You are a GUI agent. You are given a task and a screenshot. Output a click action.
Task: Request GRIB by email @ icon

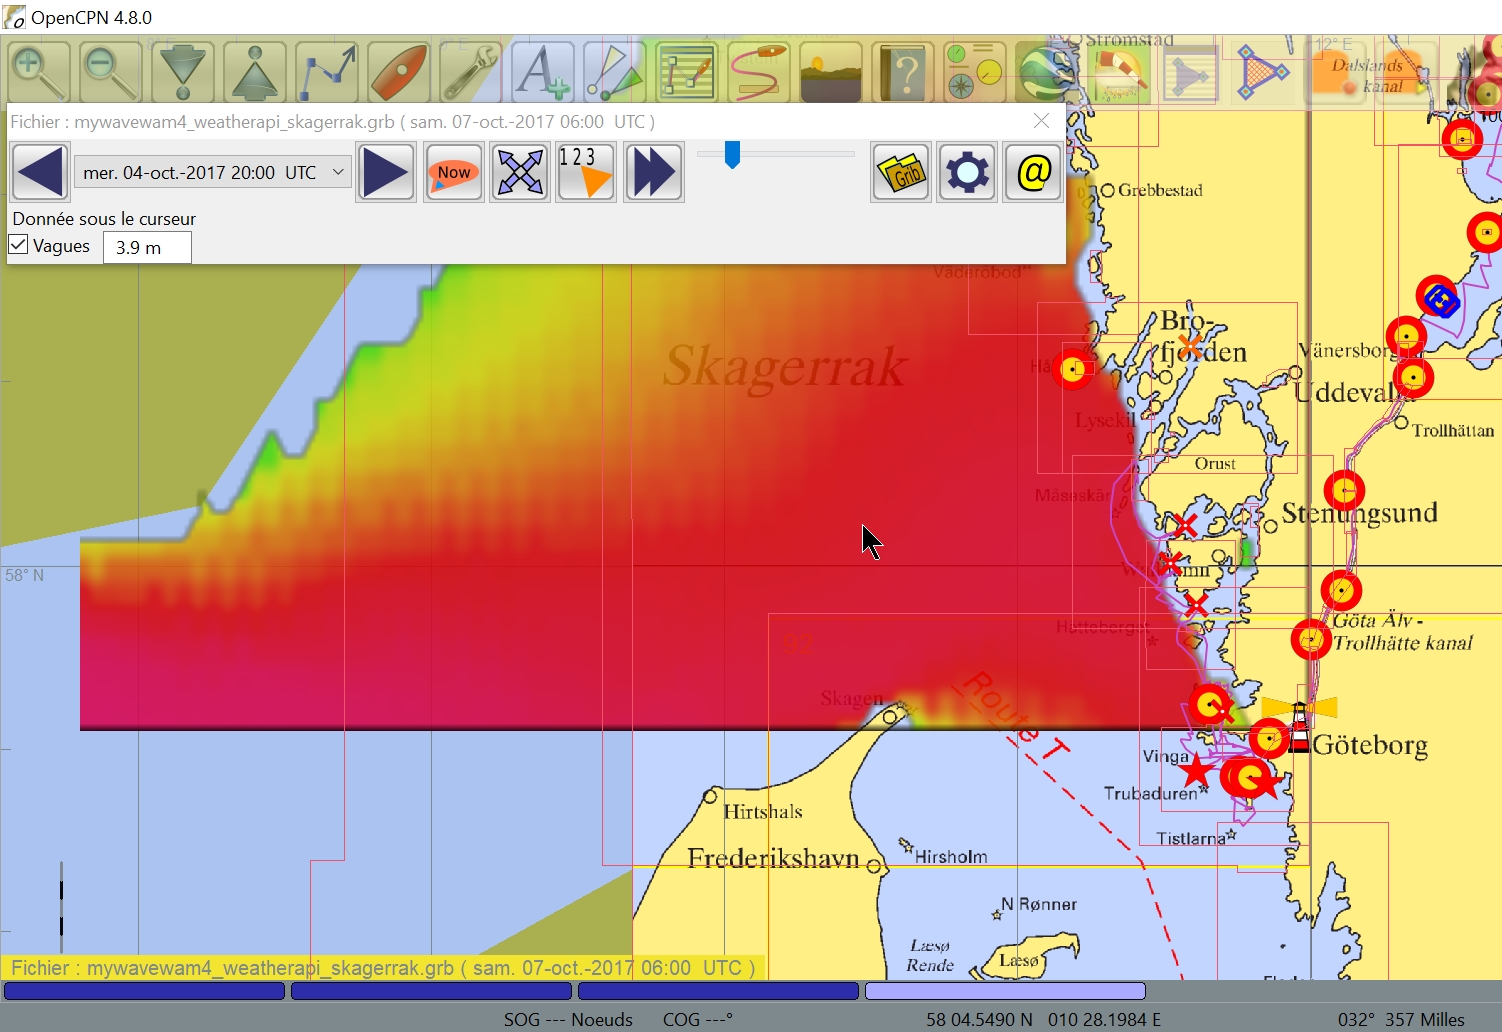[1034, 172]
